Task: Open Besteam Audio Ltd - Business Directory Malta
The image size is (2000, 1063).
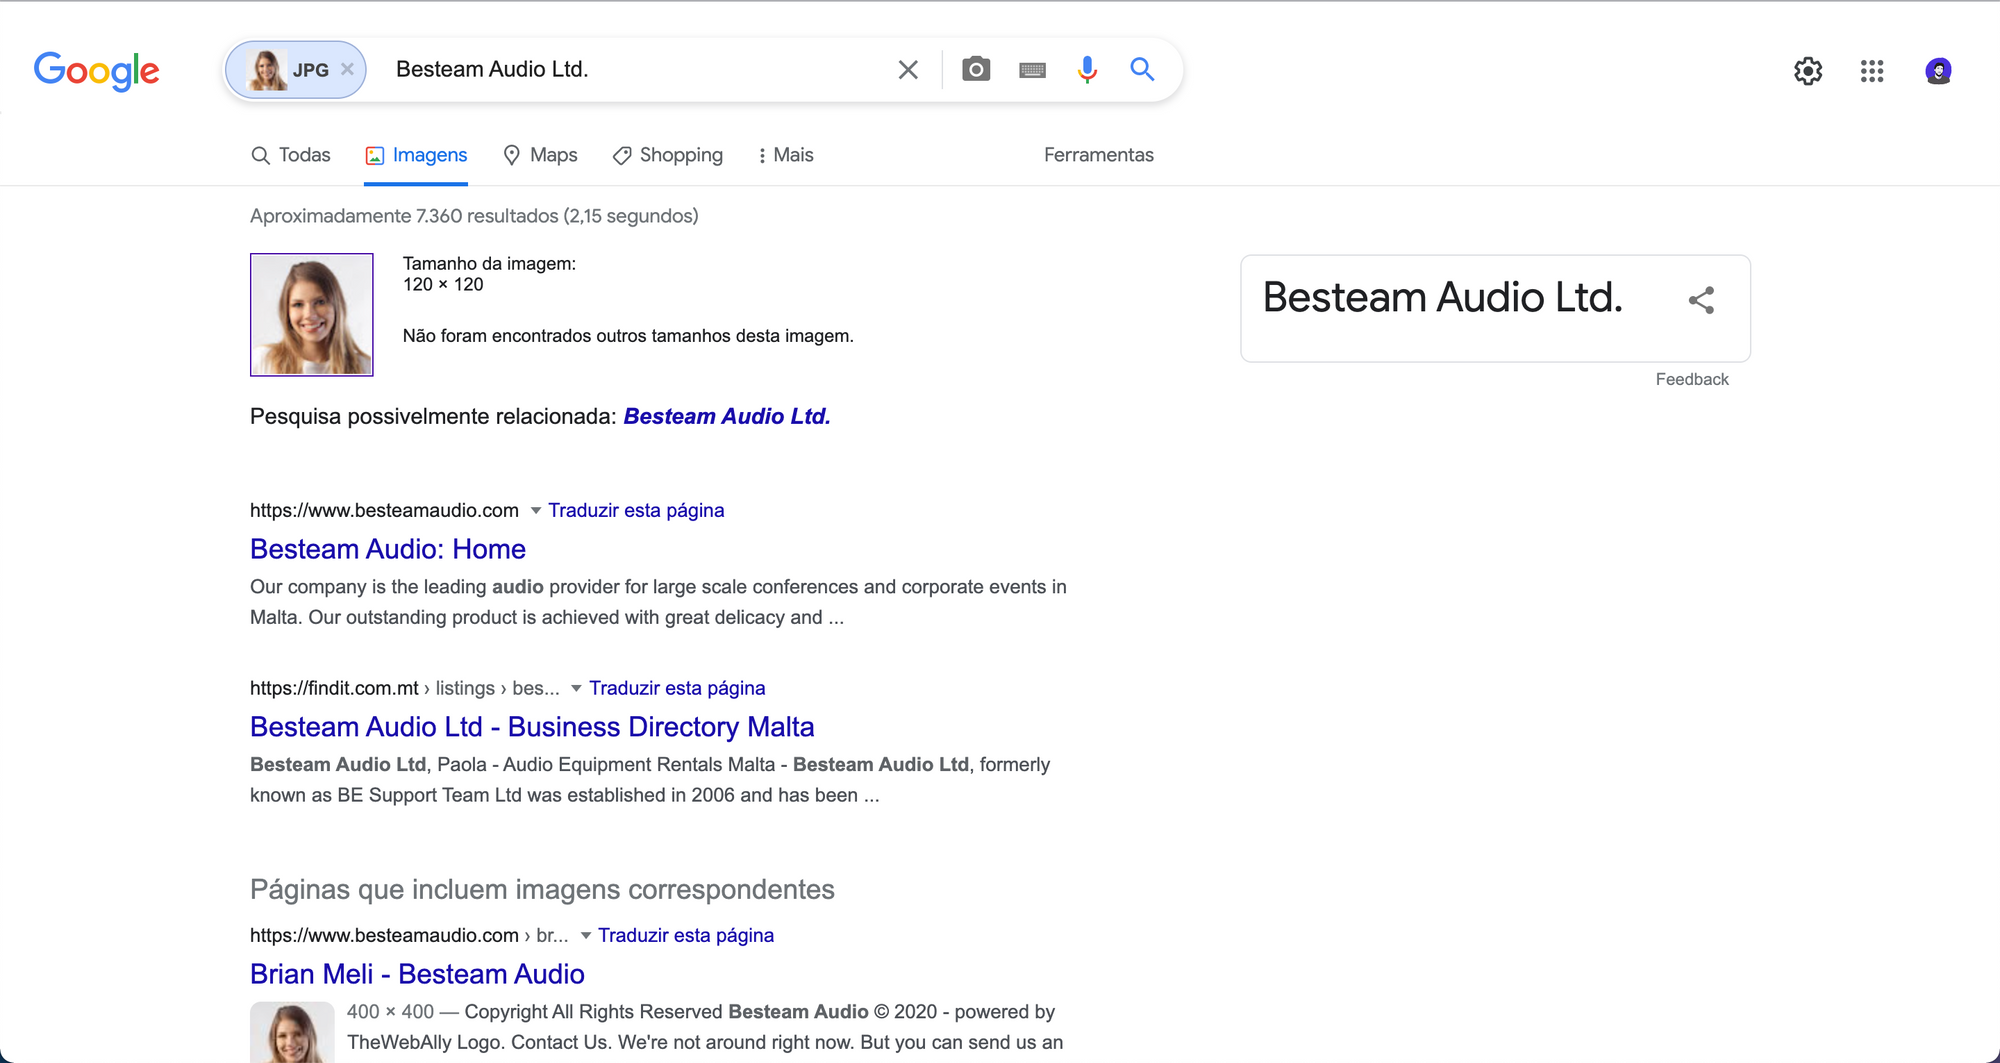Action: (x=532, y=727)
